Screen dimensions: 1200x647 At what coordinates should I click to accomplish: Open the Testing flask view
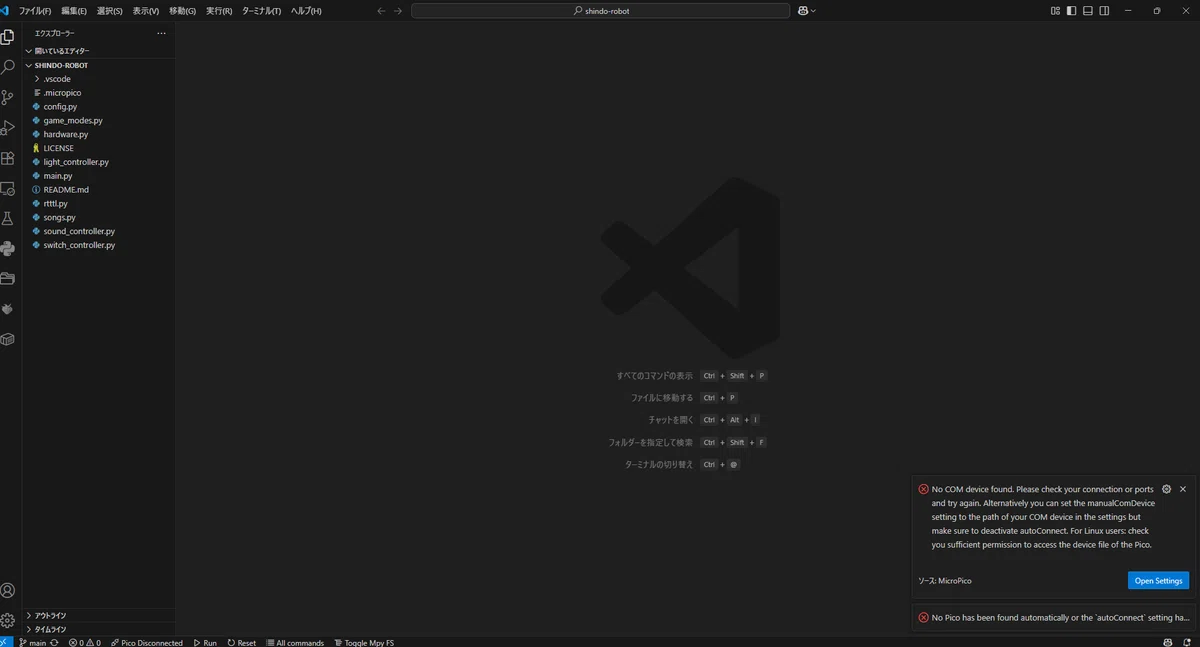click(x=8, y=218)
